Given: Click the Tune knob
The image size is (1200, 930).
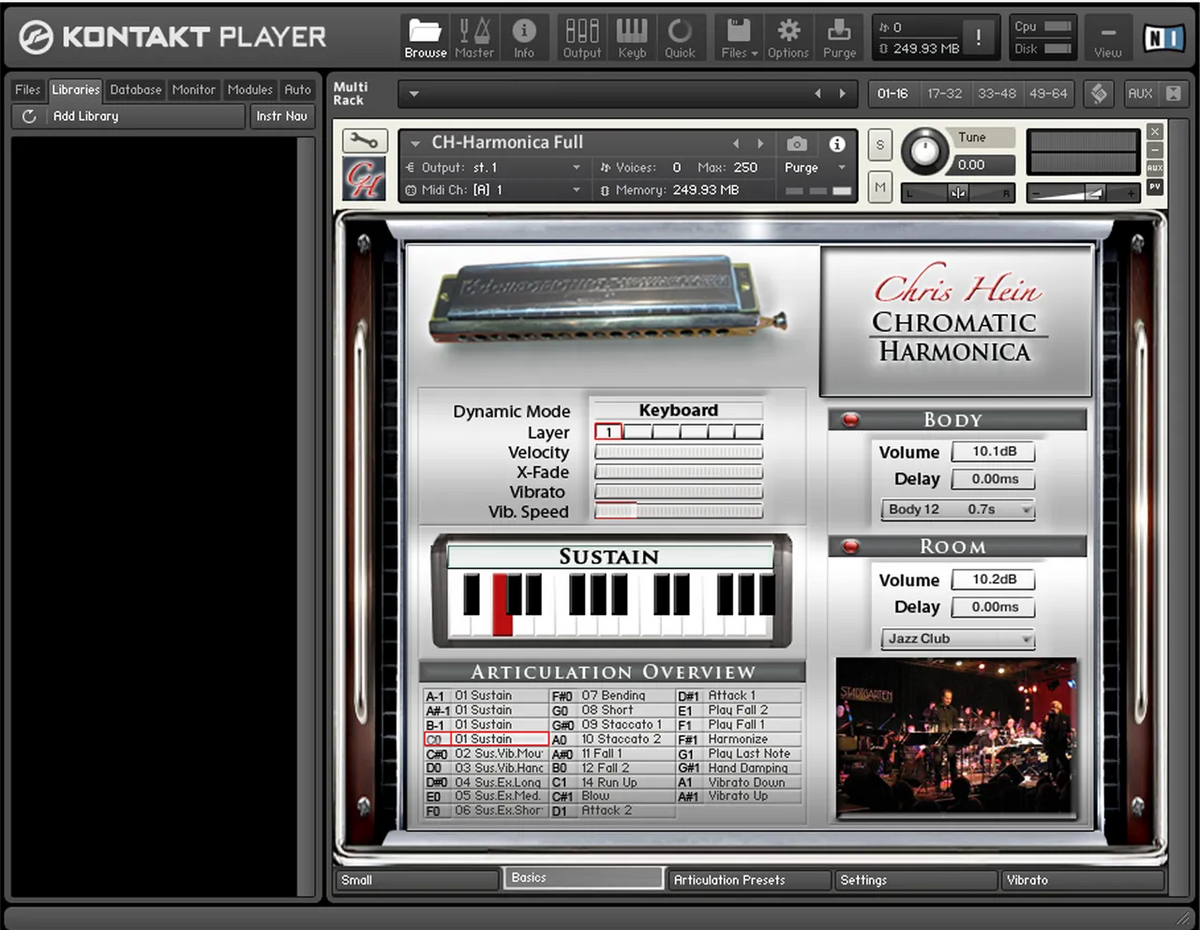Looking at the screenshot, I should point(926,152).
